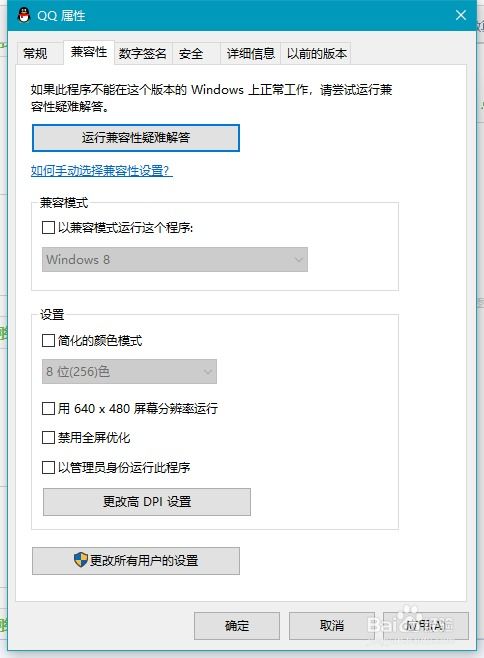Toggle the 简化的颜色模式 checkbox

click(x=48, y=340)
